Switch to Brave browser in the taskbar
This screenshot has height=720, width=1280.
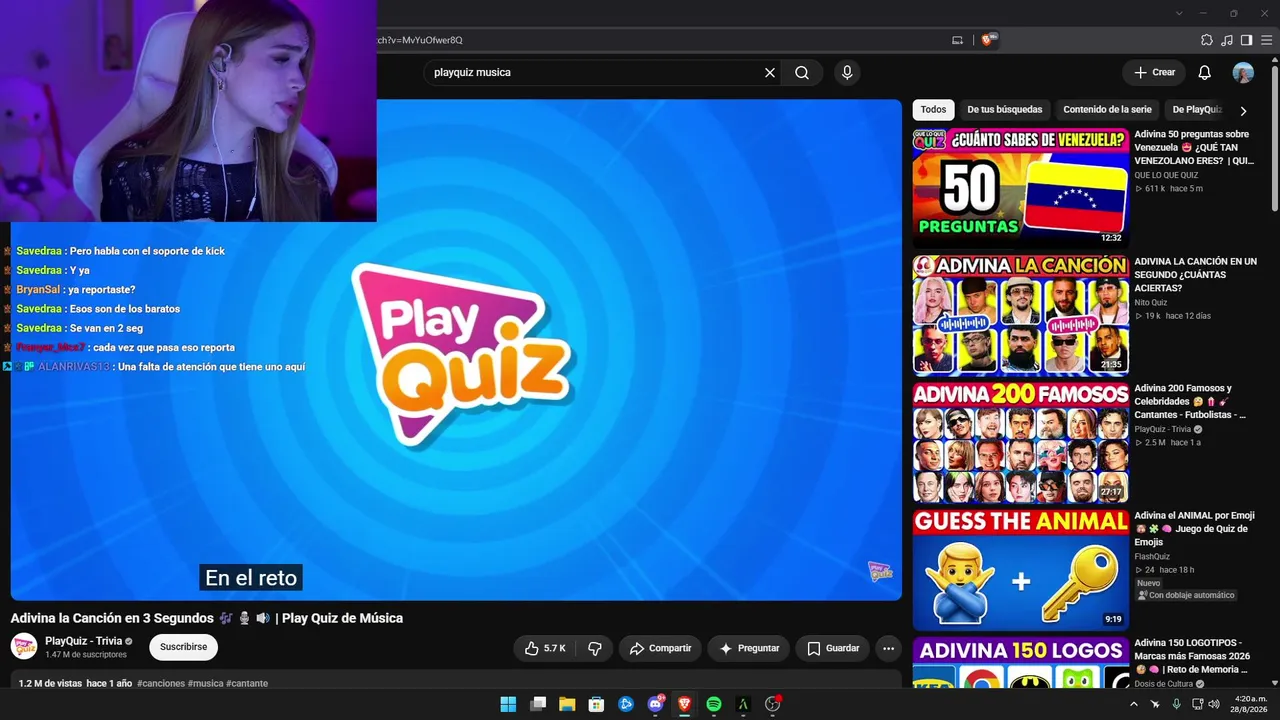(x=684, y=704)
